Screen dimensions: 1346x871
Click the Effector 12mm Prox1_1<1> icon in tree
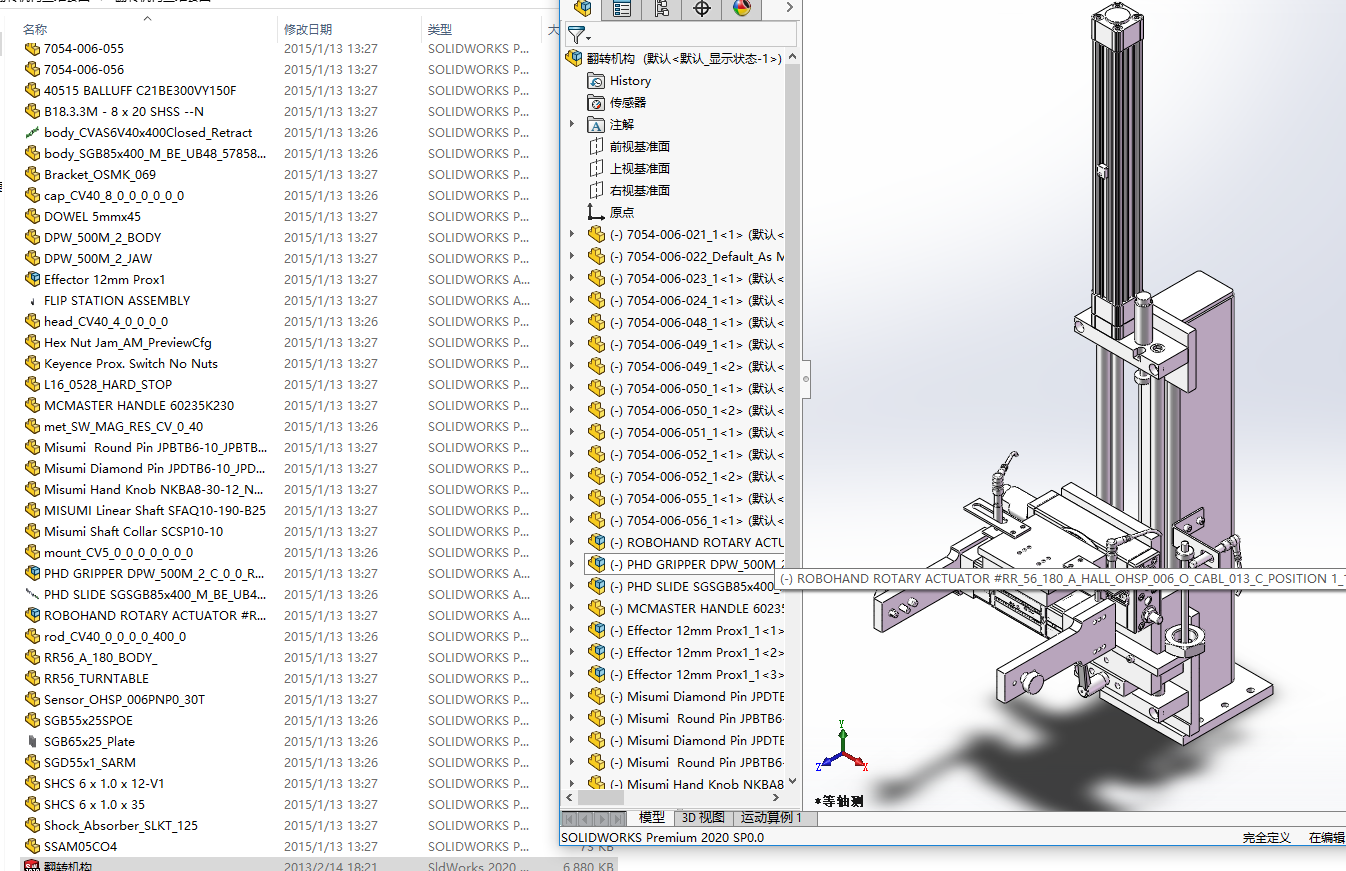tap(596, 631)
